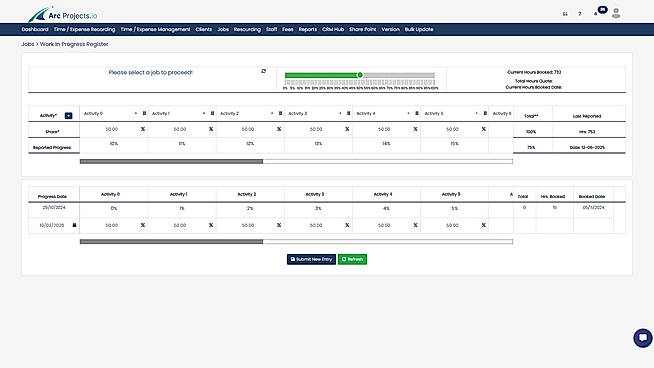The width and height of the screenshot is (654, 368).
Task: Open the user profile avatar
Action: pyautogui.click(x=616, y=13)
